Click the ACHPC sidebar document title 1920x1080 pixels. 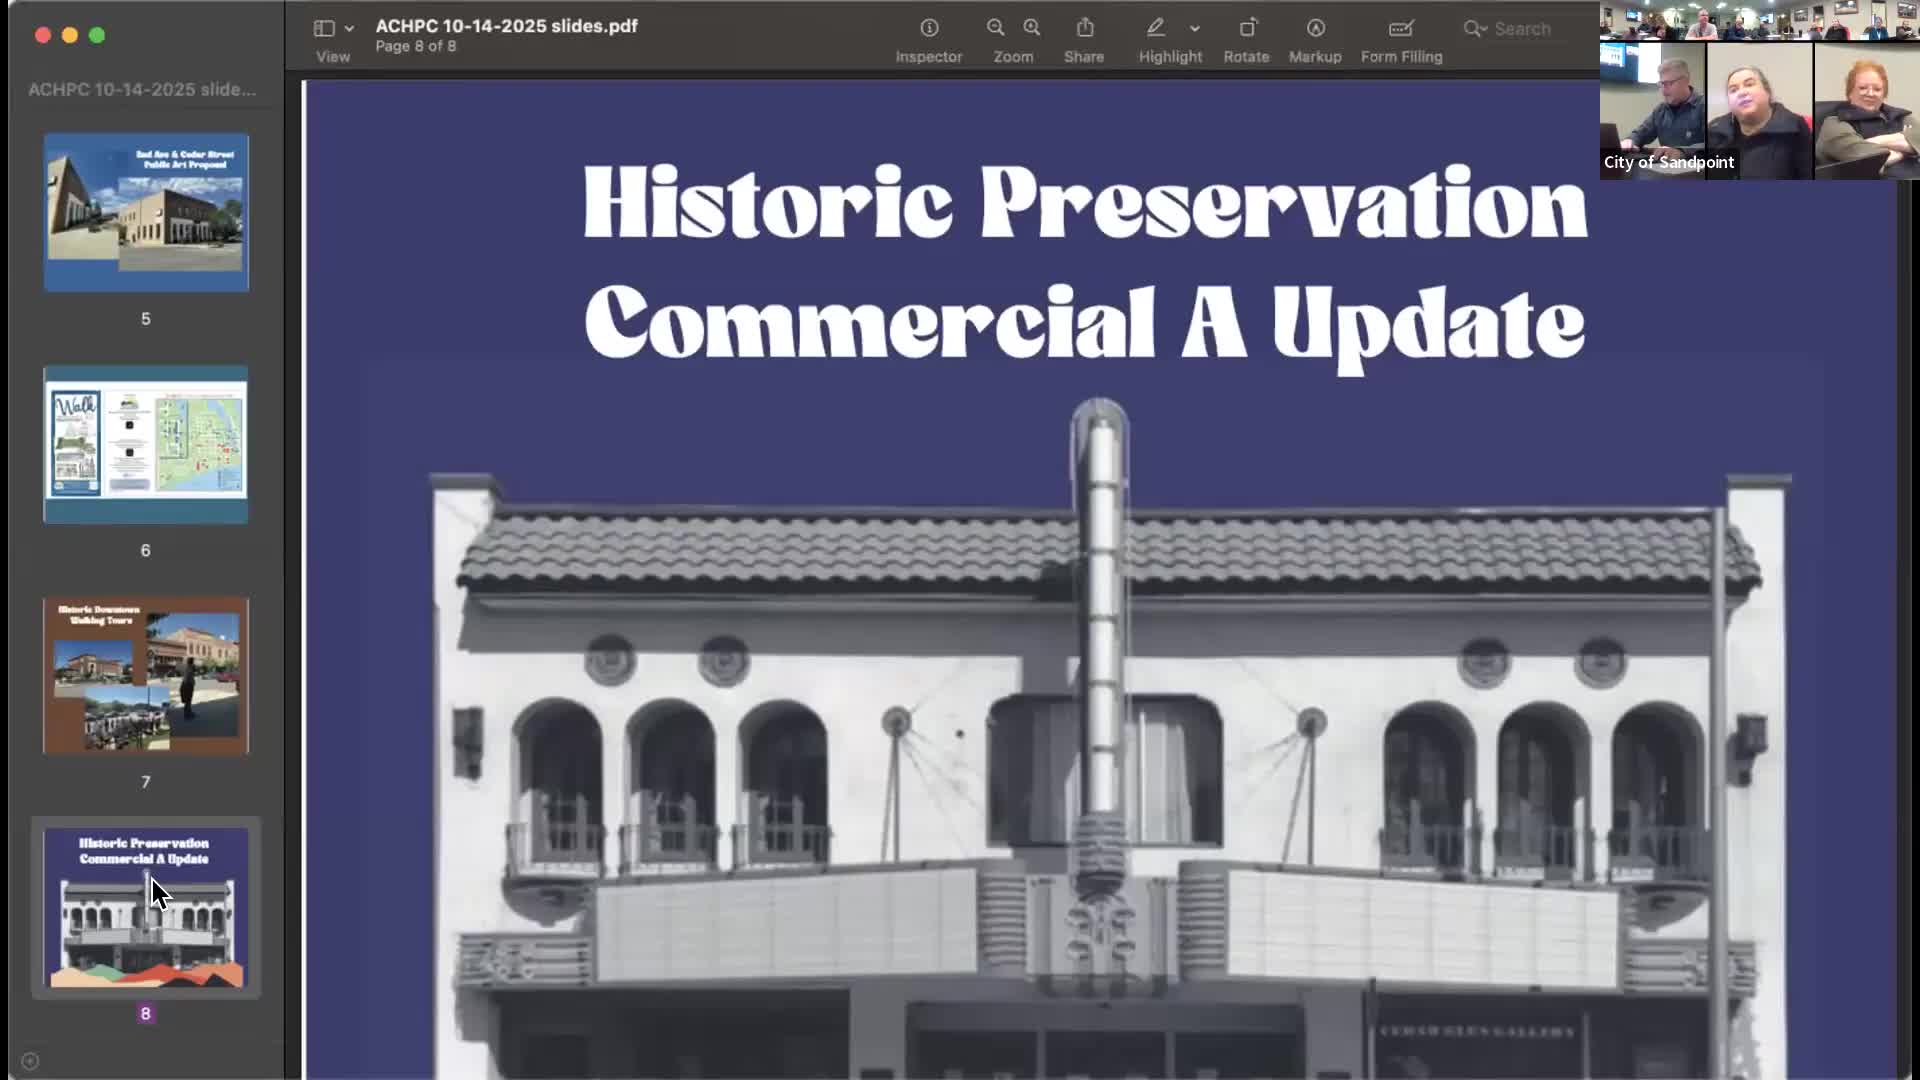tap(142, 89)
